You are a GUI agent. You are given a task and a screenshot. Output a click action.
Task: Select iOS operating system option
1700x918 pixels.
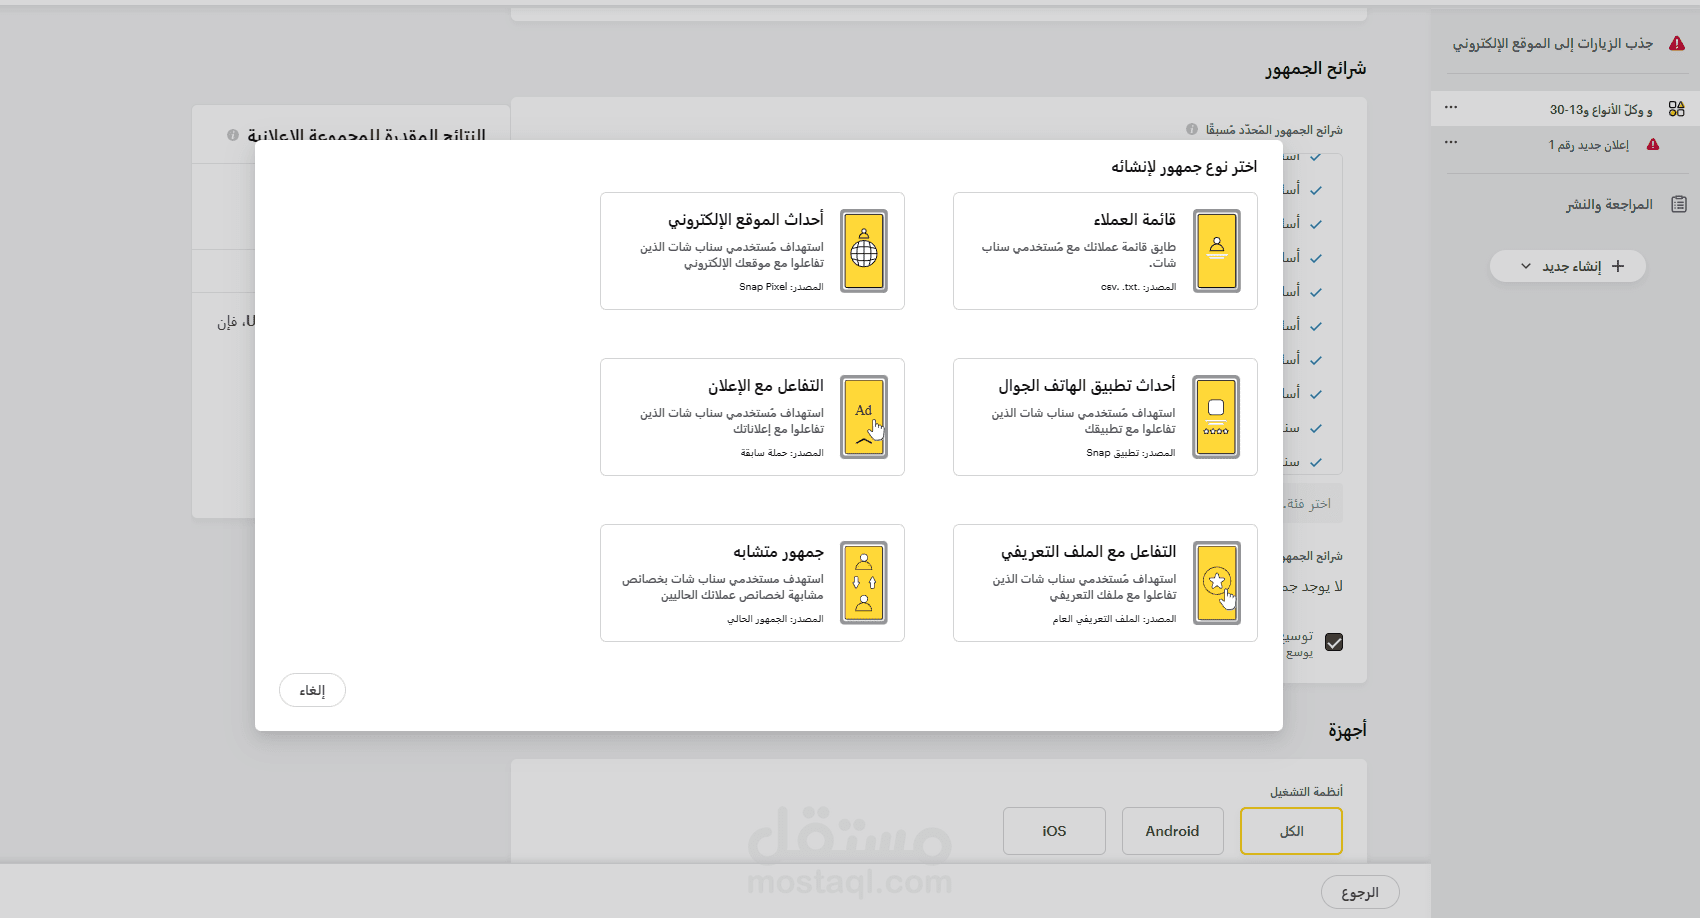[1054, 831]
